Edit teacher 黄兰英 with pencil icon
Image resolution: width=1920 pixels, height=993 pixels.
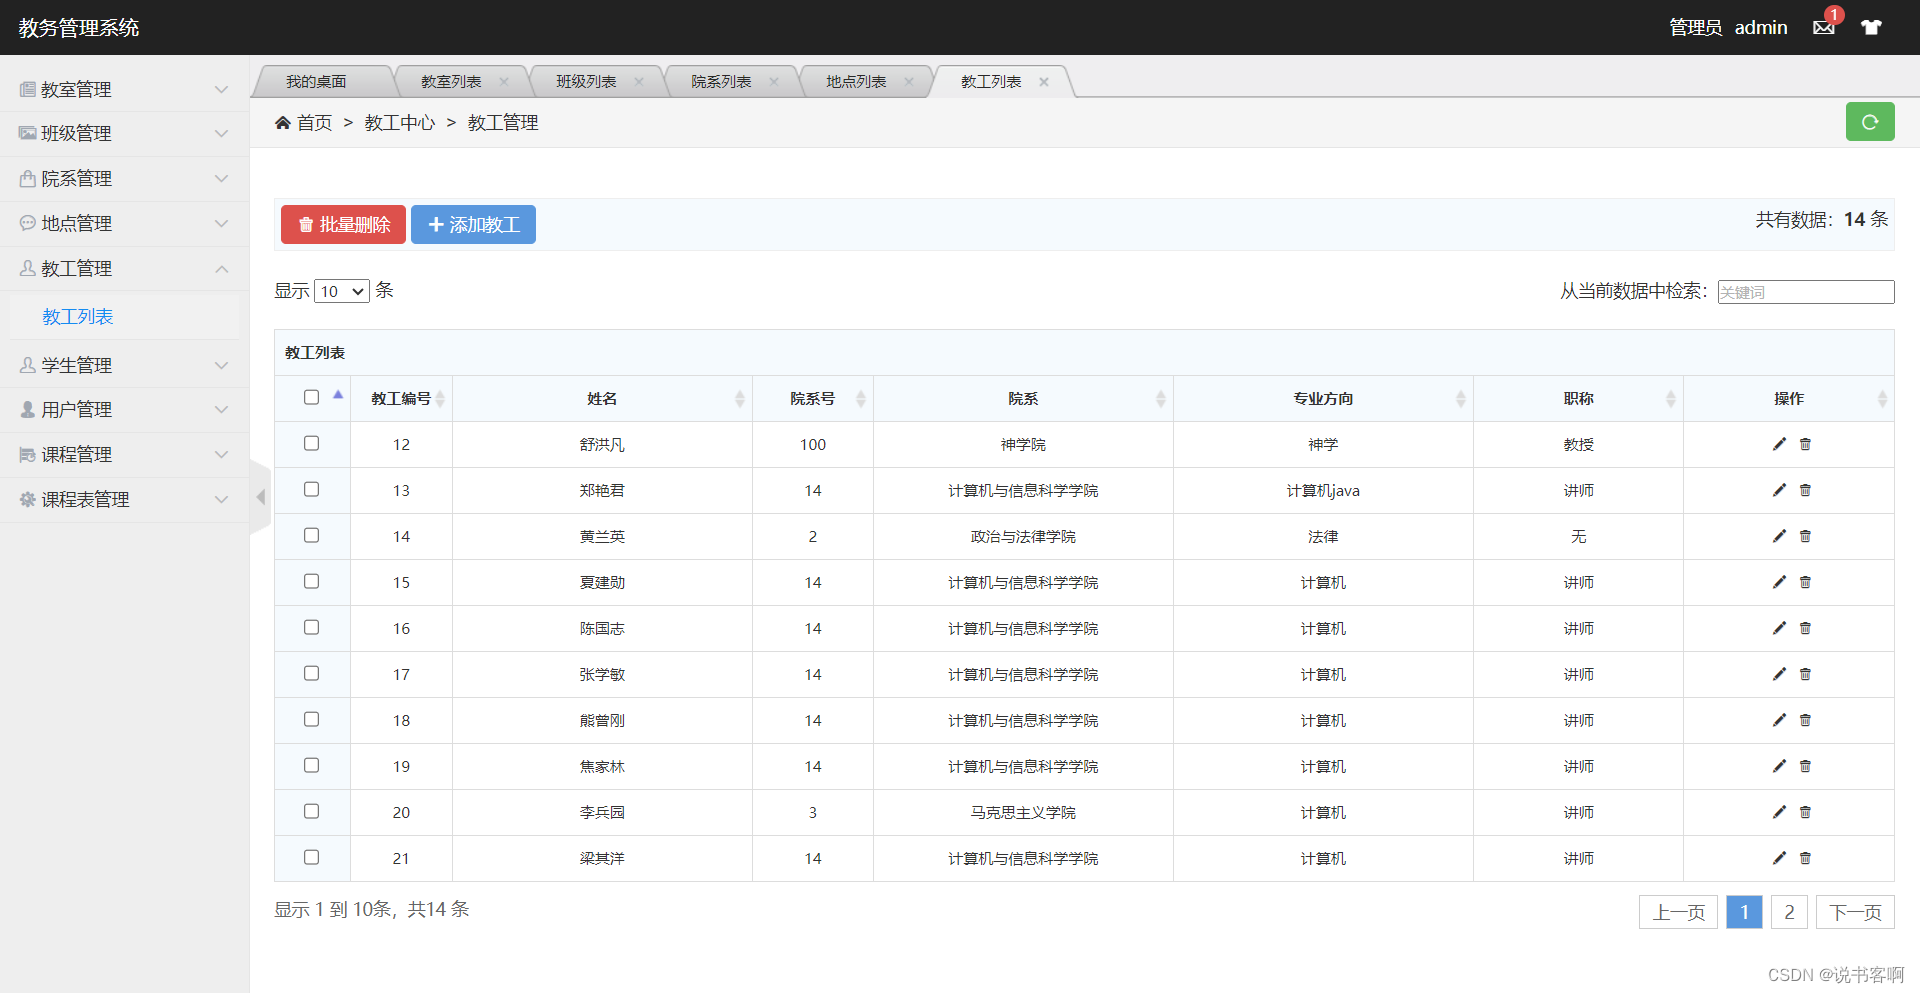point(1779,536)
